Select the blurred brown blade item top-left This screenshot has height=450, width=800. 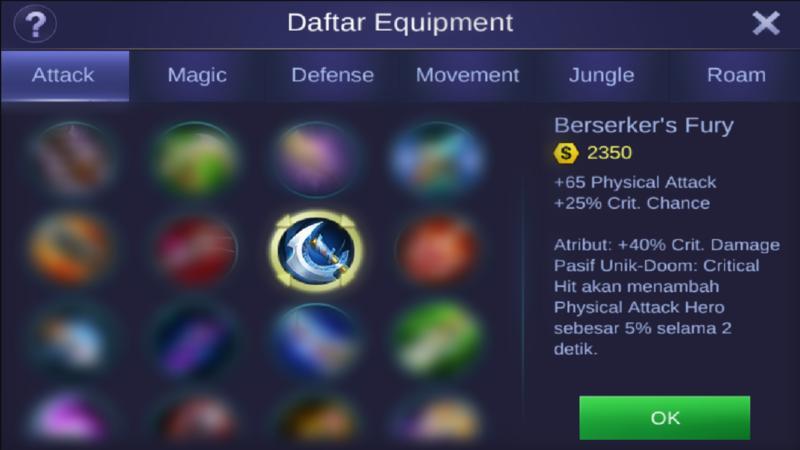[x=71, y=159]
